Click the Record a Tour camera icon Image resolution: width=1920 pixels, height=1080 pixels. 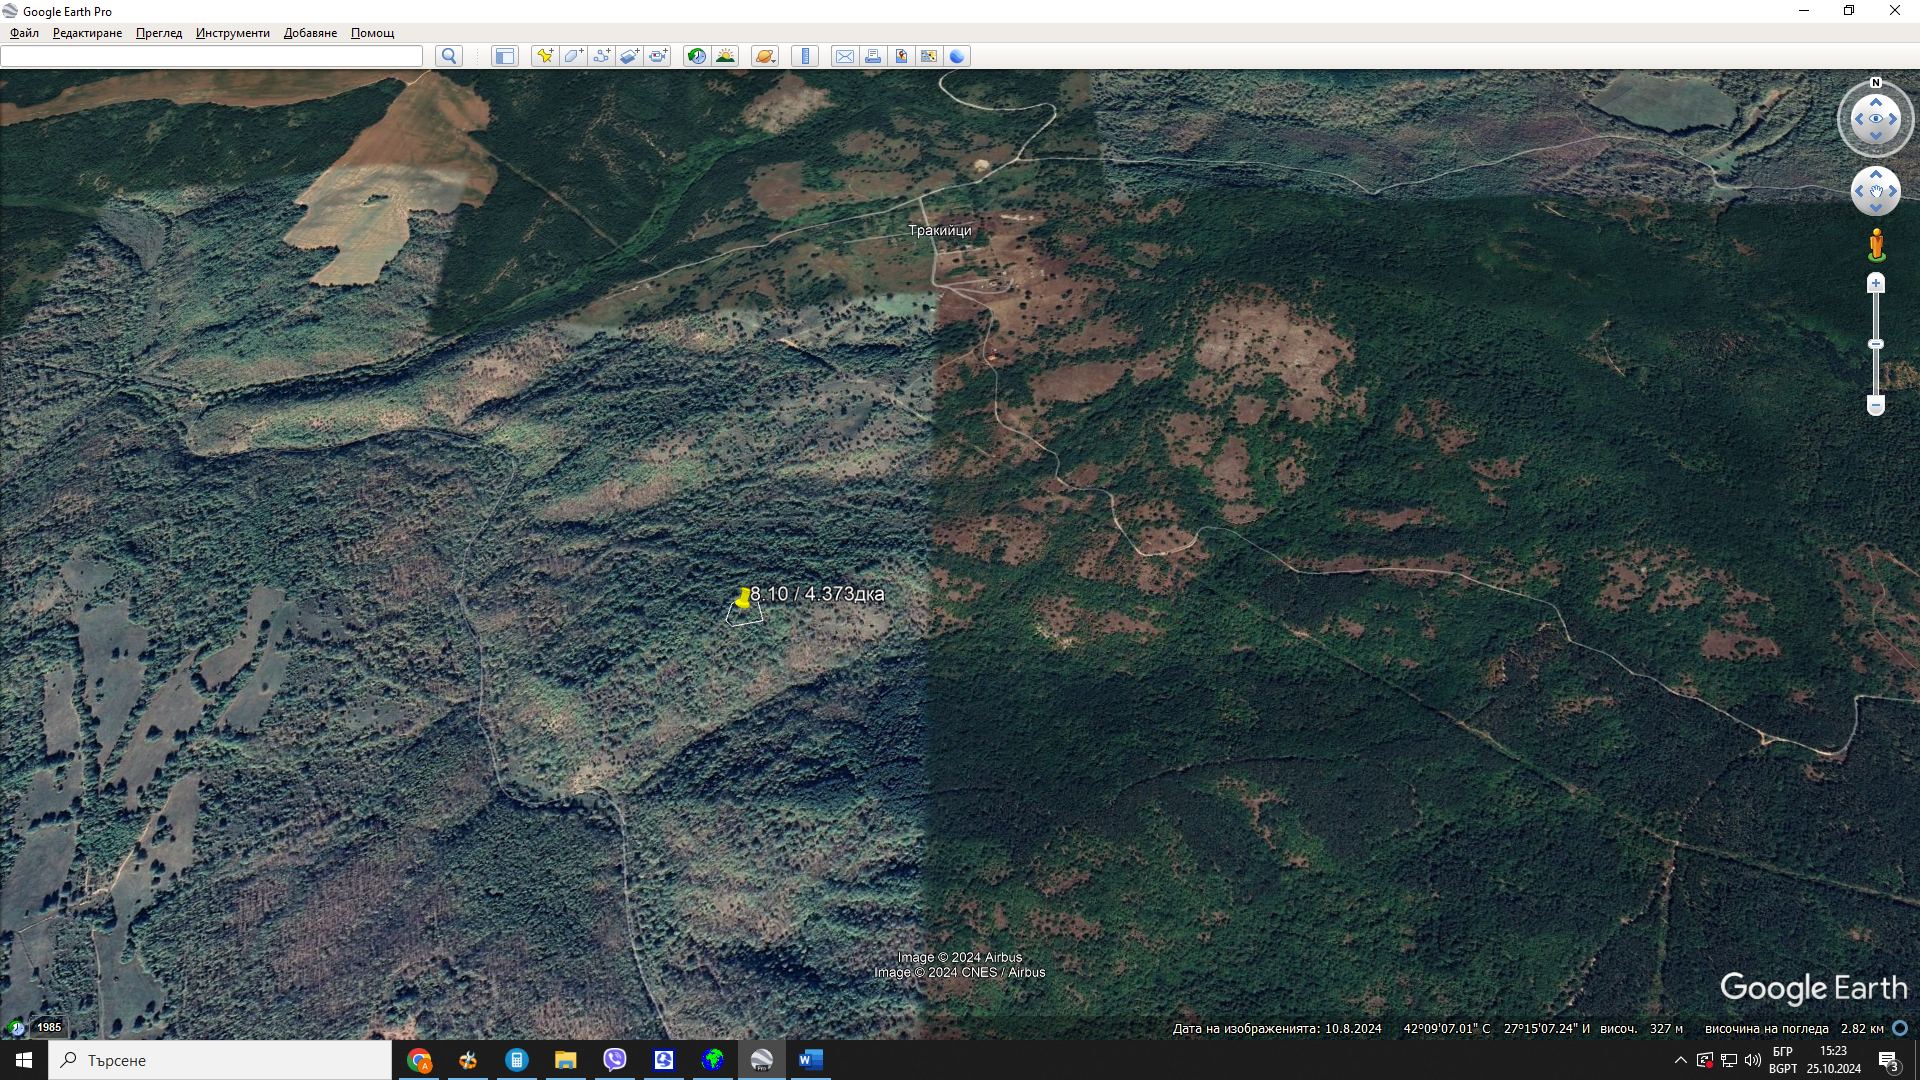point(657,56)
